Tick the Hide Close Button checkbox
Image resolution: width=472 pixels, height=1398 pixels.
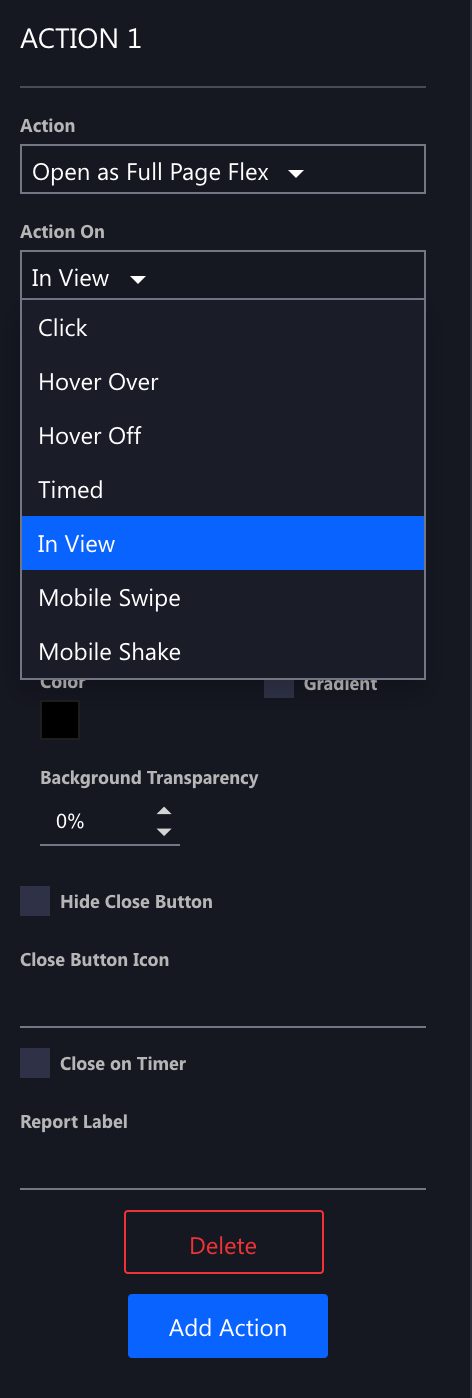(x=35, y=901)
